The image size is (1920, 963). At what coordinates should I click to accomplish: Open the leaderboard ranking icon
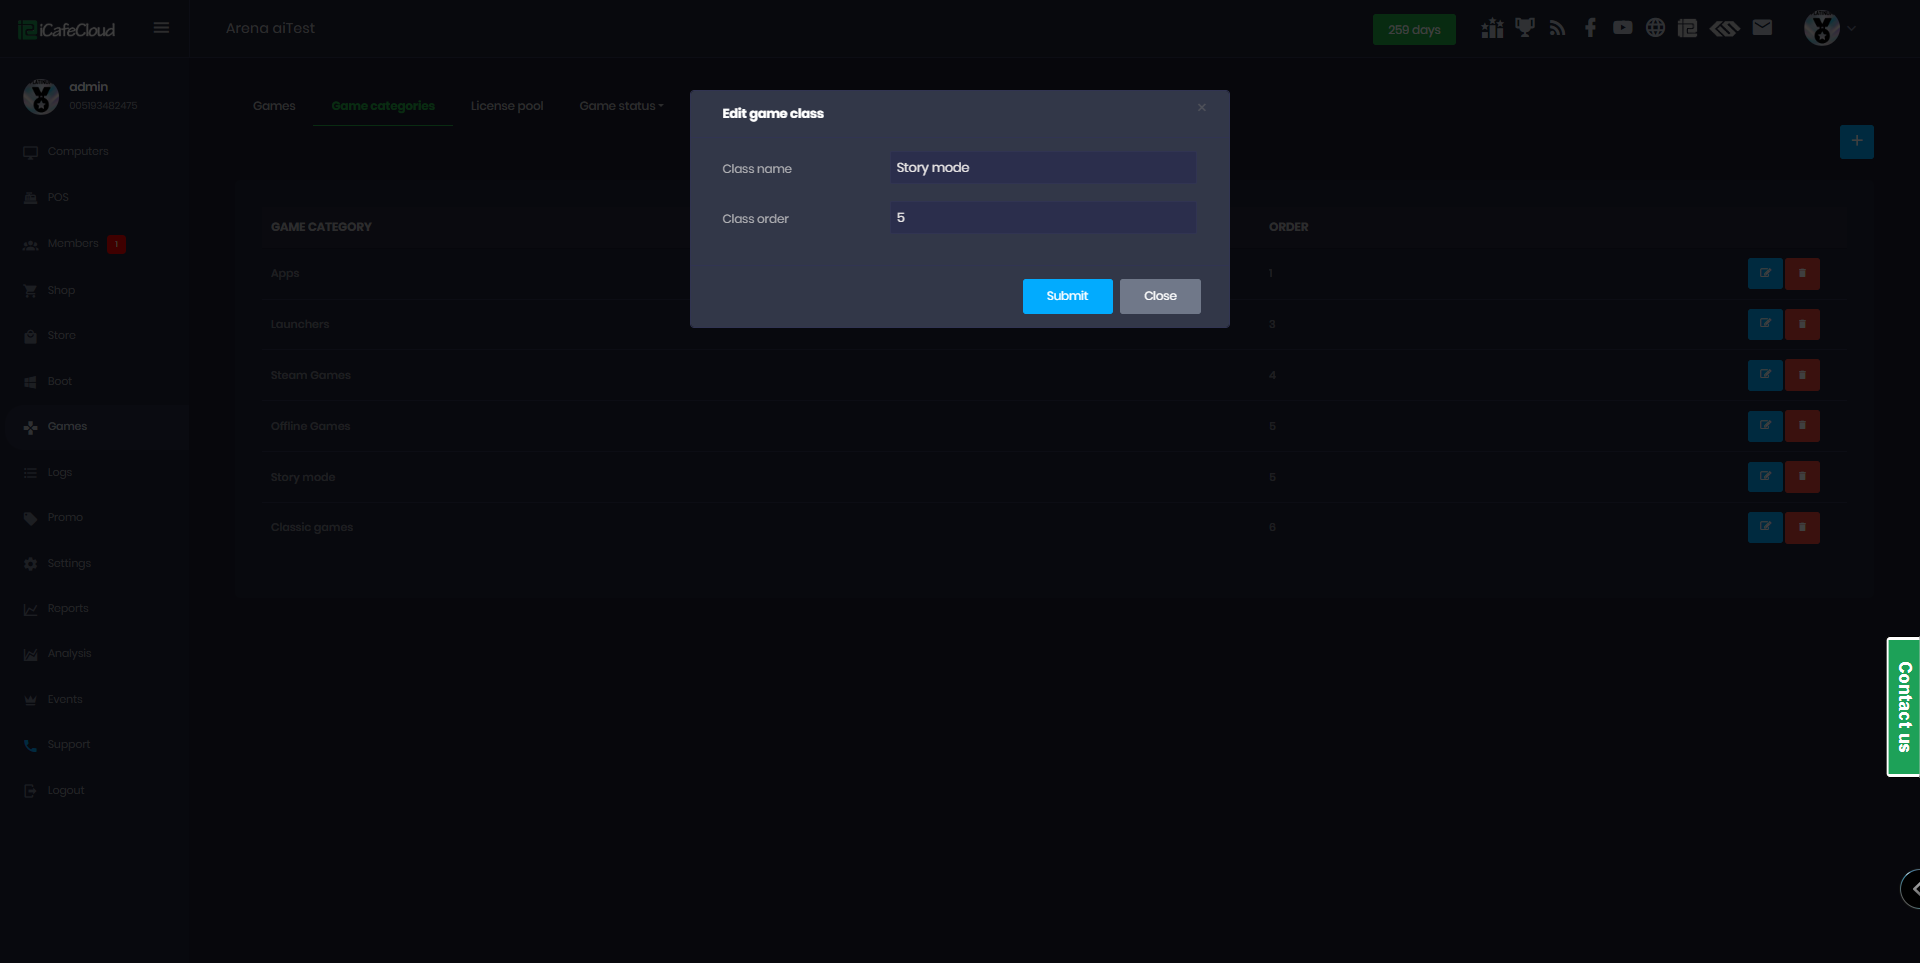[x=1492, y=28]
